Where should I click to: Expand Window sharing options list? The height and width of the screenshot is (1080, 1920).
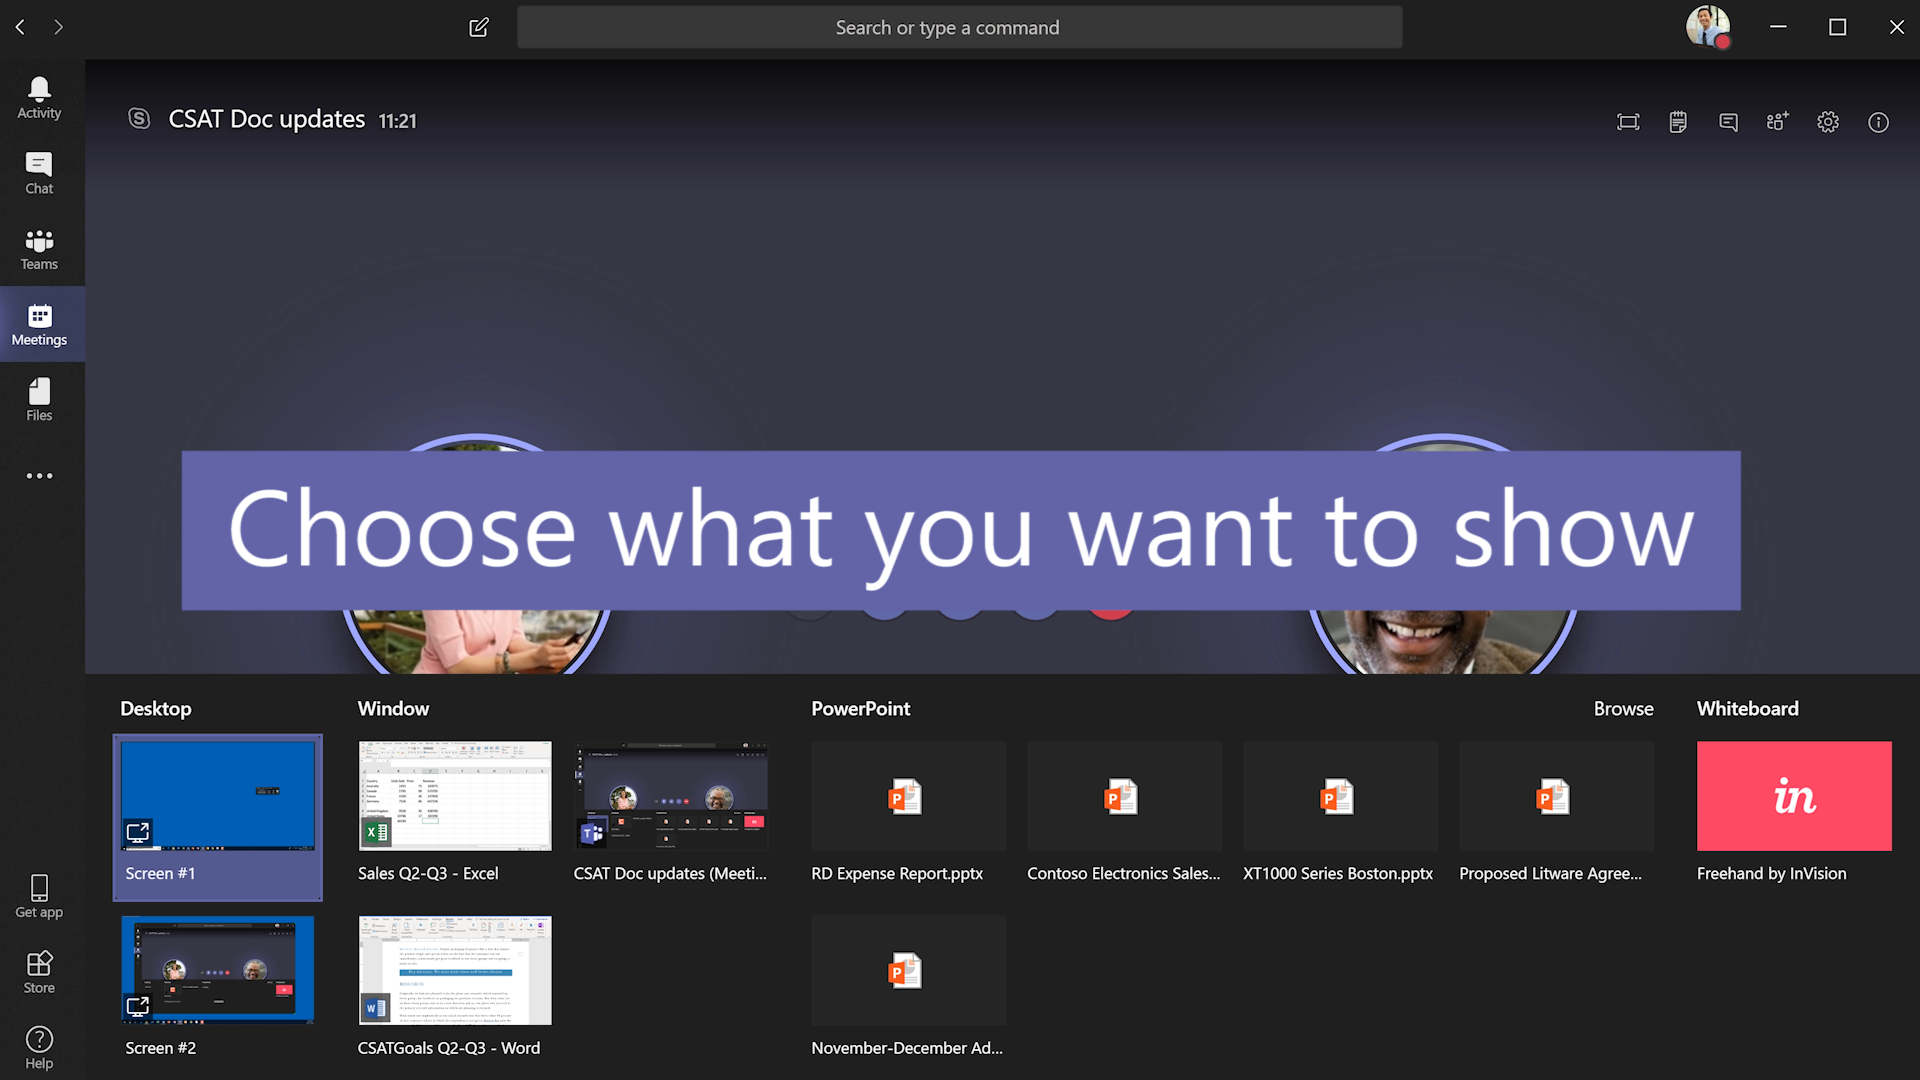[394, 707]
